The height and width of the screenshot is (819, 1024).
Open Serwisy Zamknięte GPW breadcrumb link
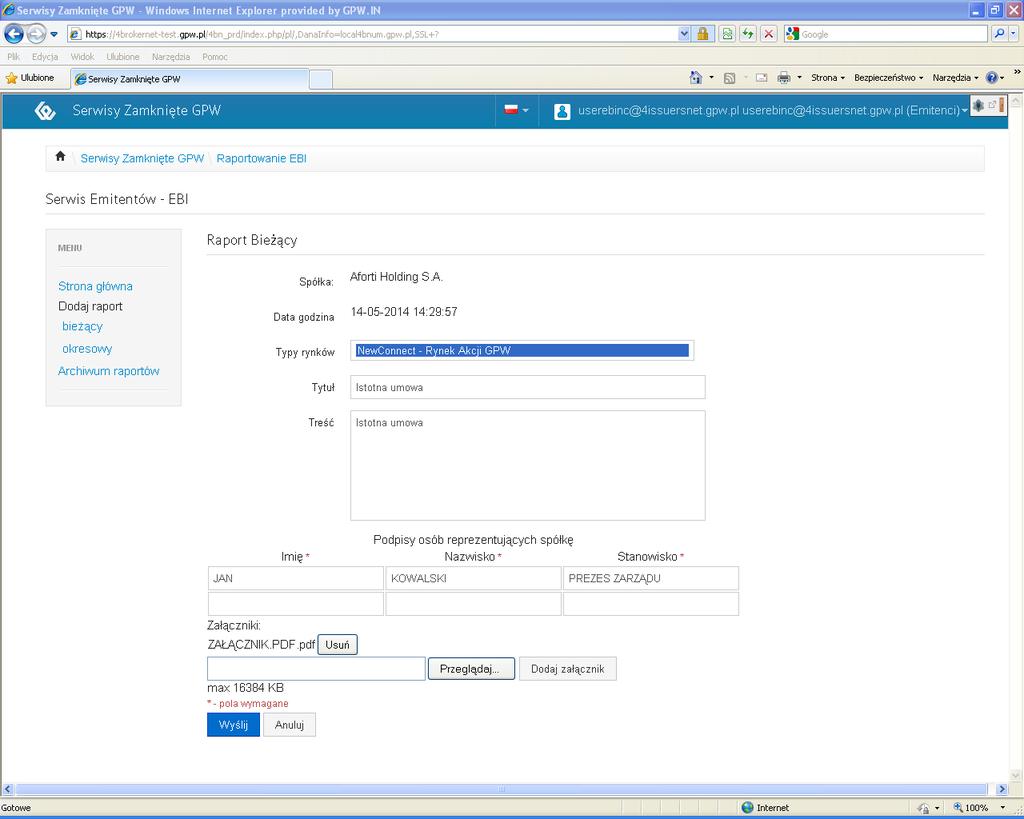tap(142, 158)
